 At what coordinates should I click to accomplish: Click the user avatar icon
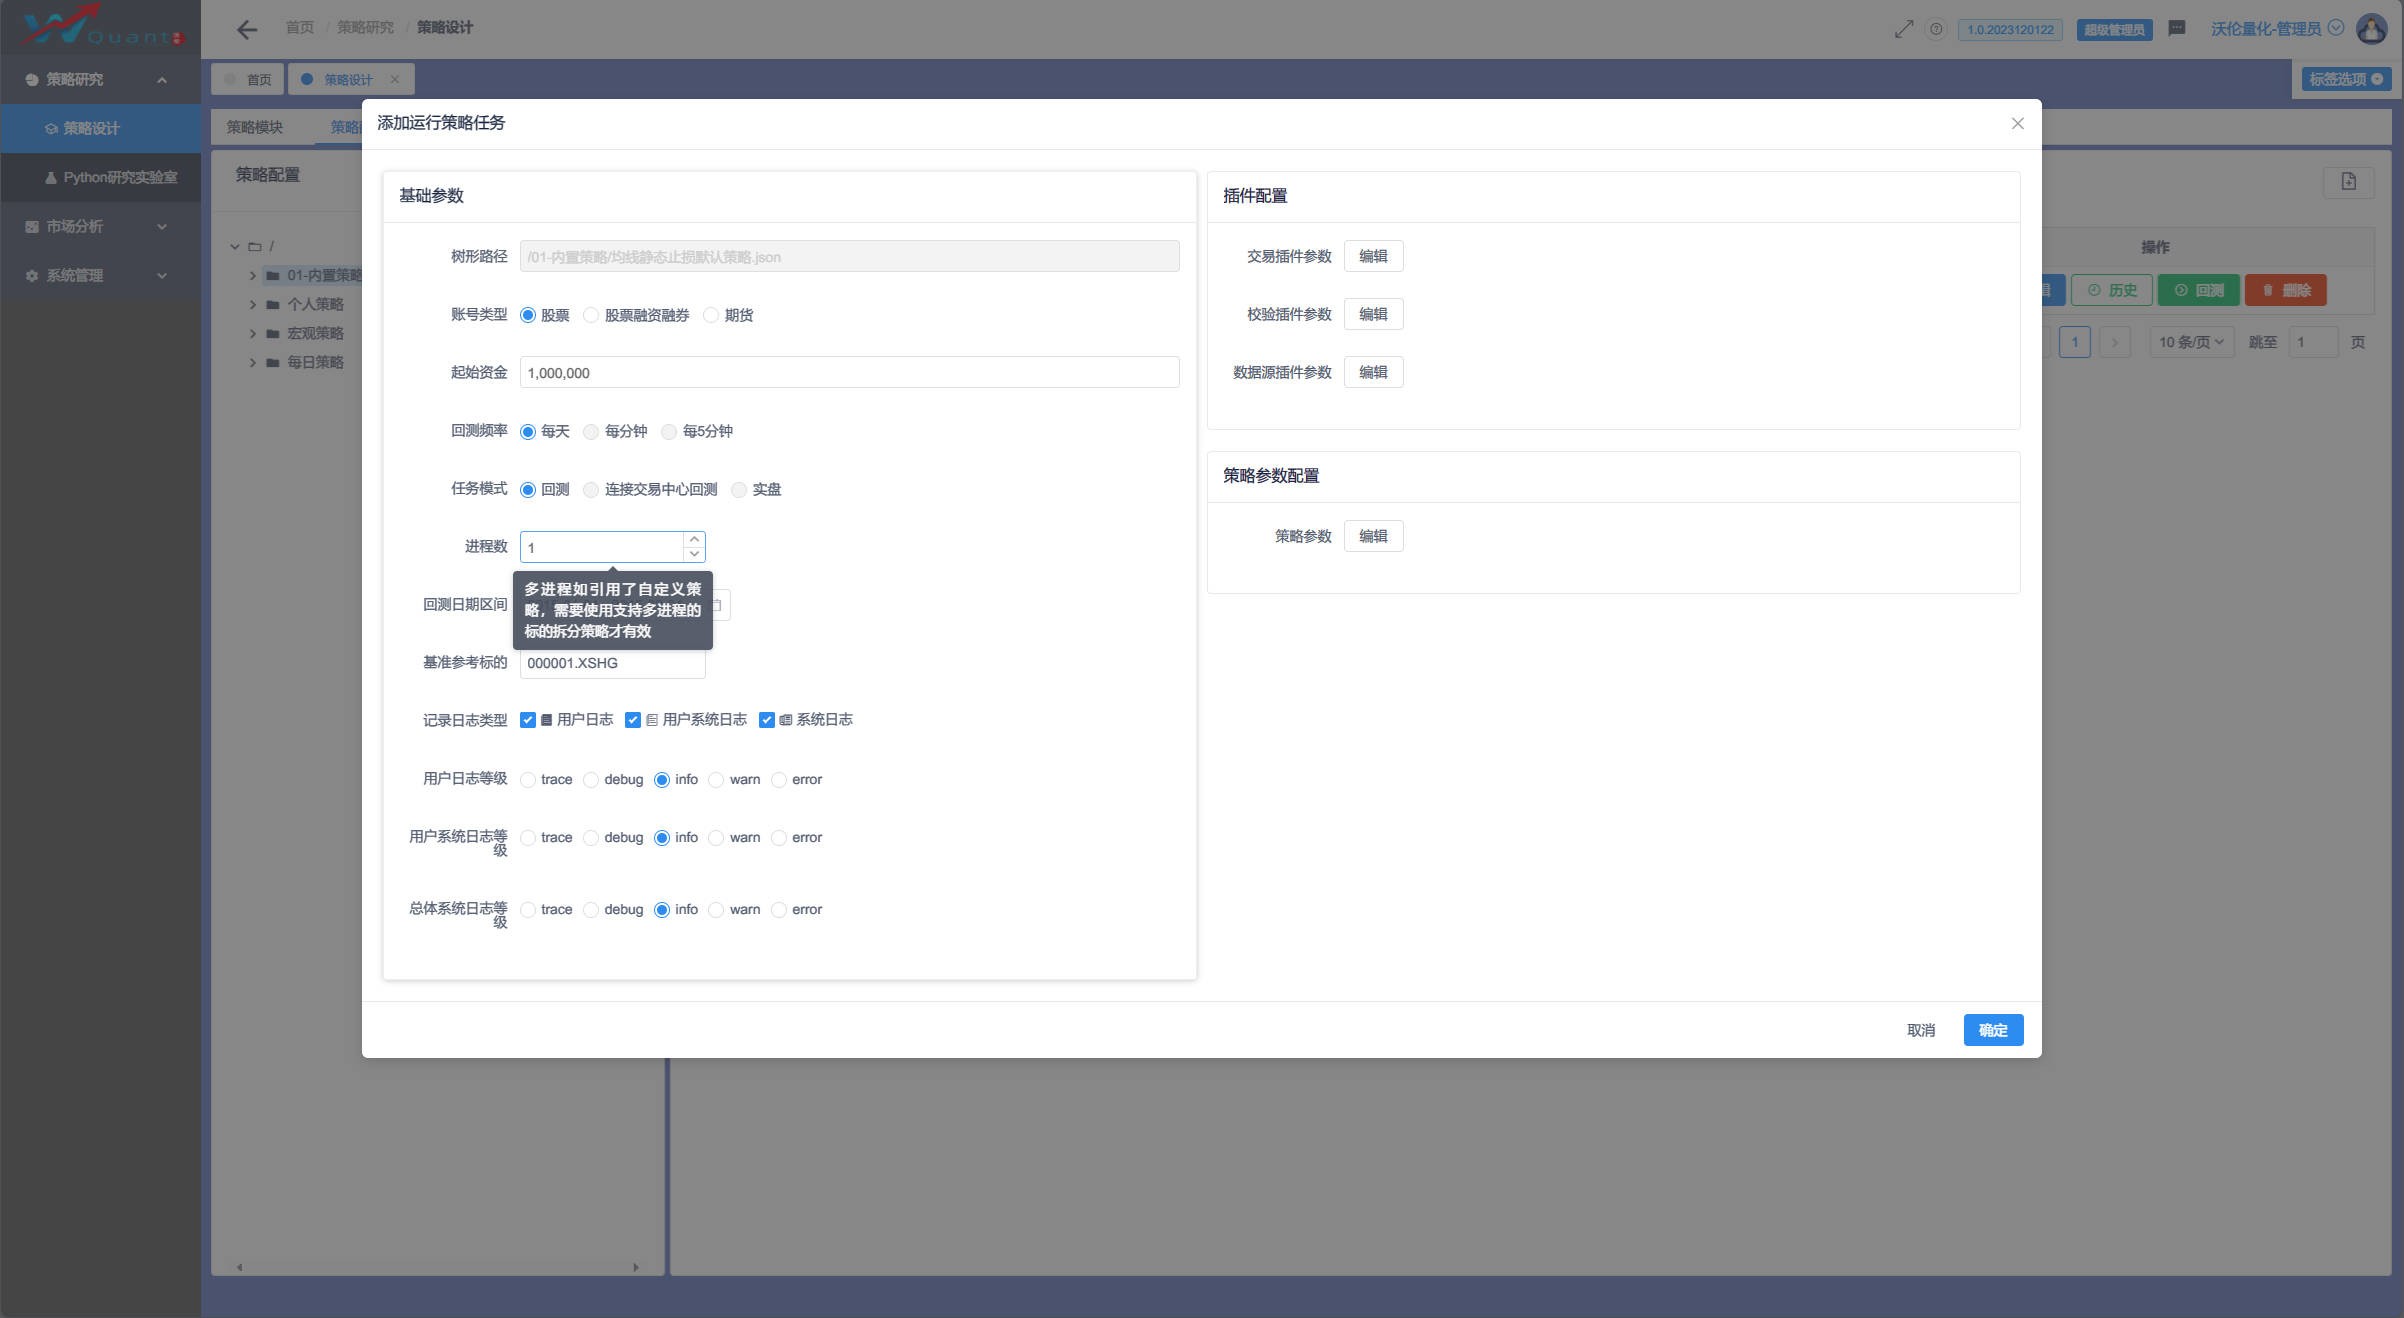[x=2371, y=28]
